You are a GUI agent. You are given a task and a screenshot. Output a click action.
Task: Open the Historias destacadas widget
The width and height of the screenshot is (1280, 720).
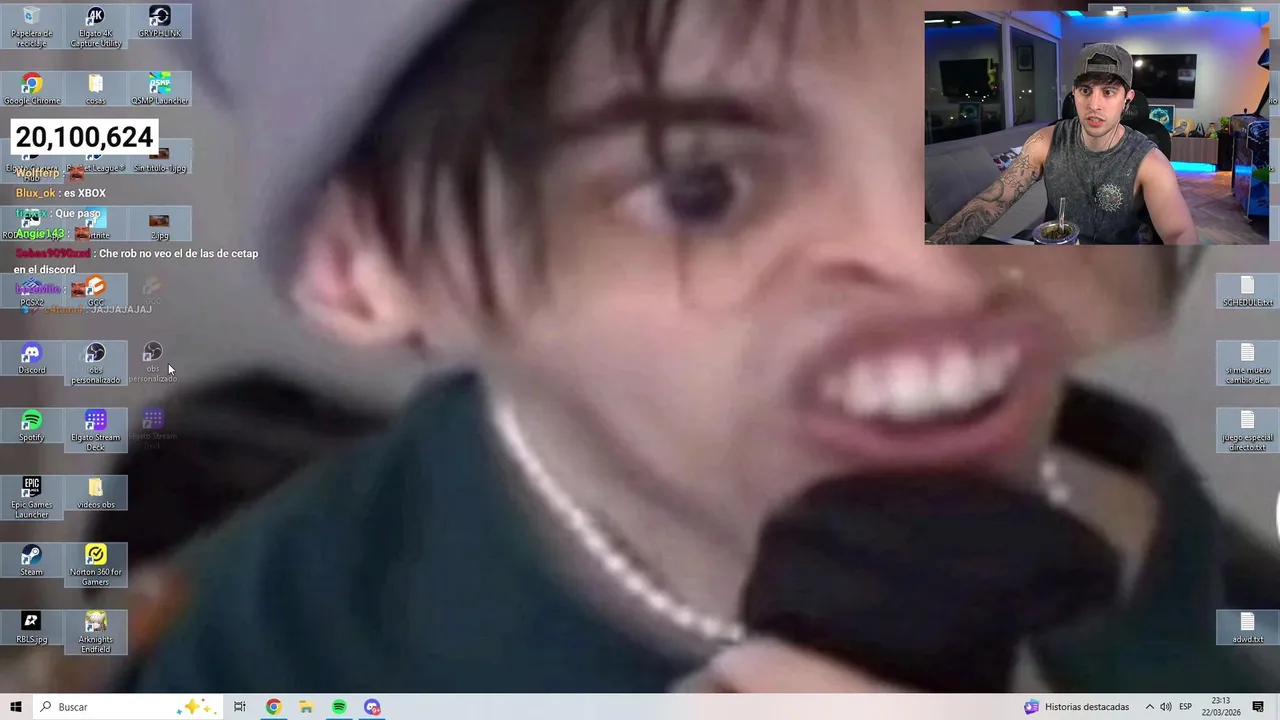[x=1077, y=707]
